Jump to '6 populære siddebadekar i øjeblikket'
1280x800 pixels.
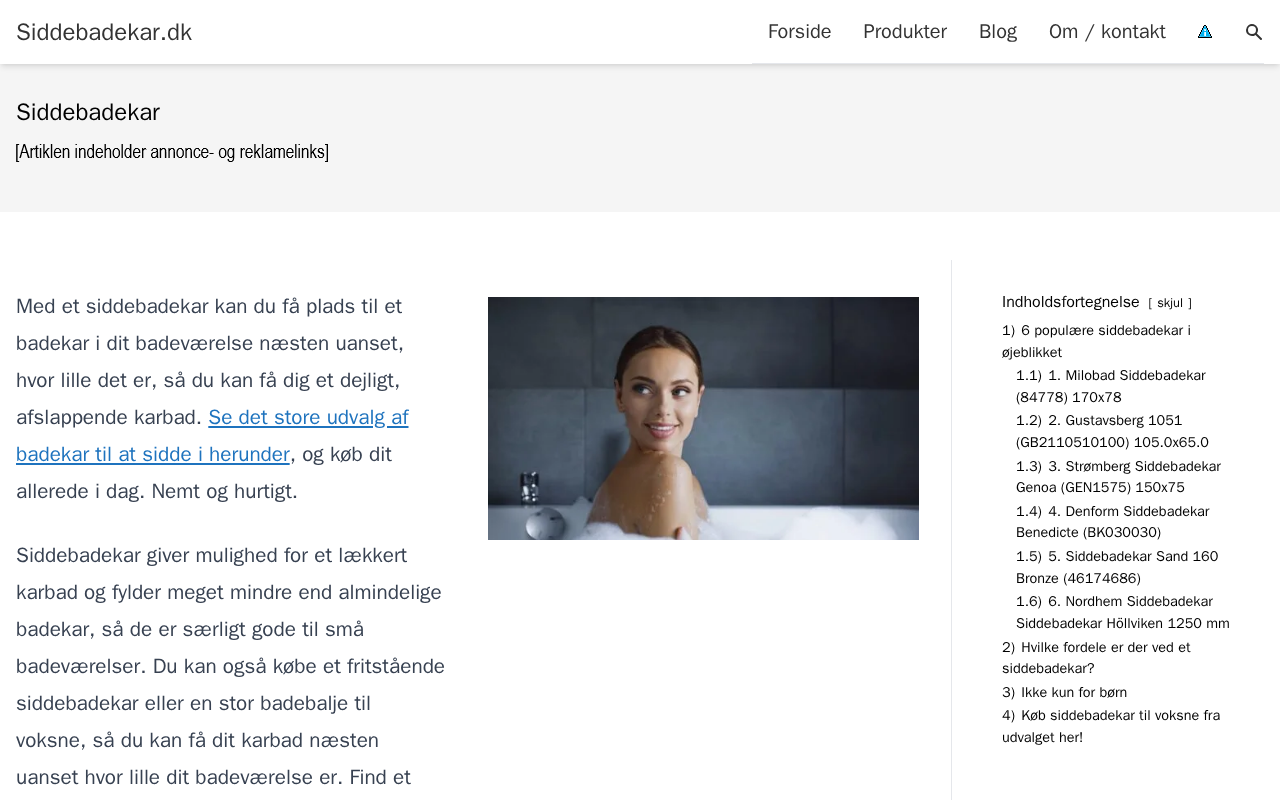click(x=1096, y=341)
